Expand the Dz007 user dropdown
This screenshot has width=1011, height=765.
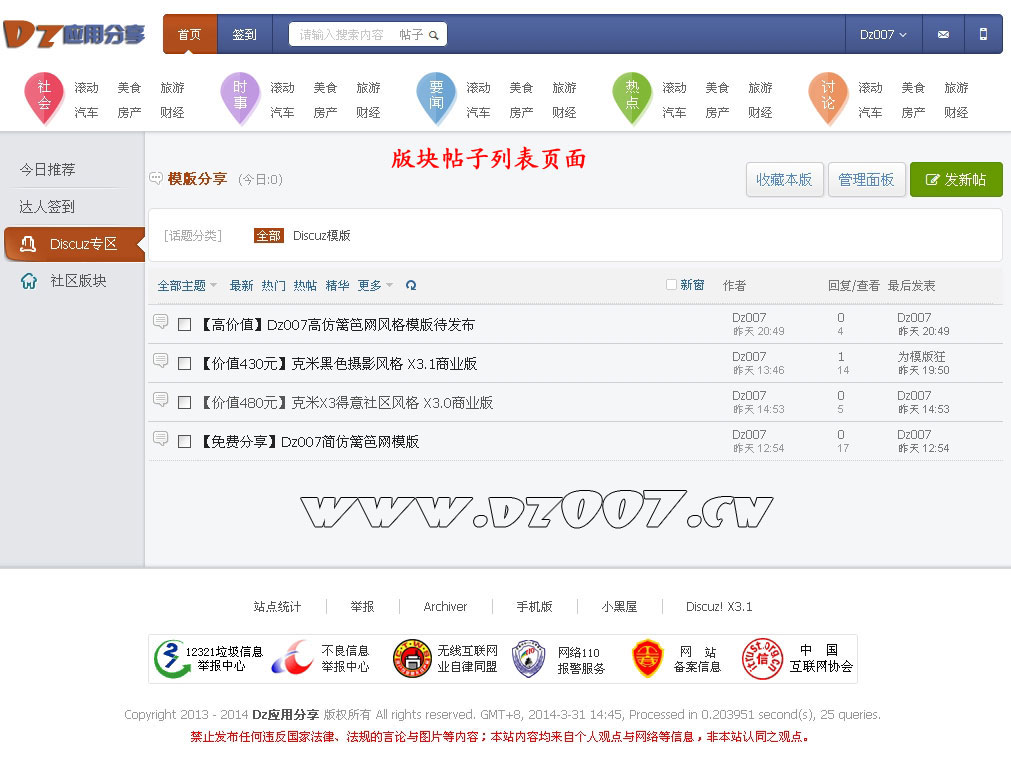(x=883, y=34)
